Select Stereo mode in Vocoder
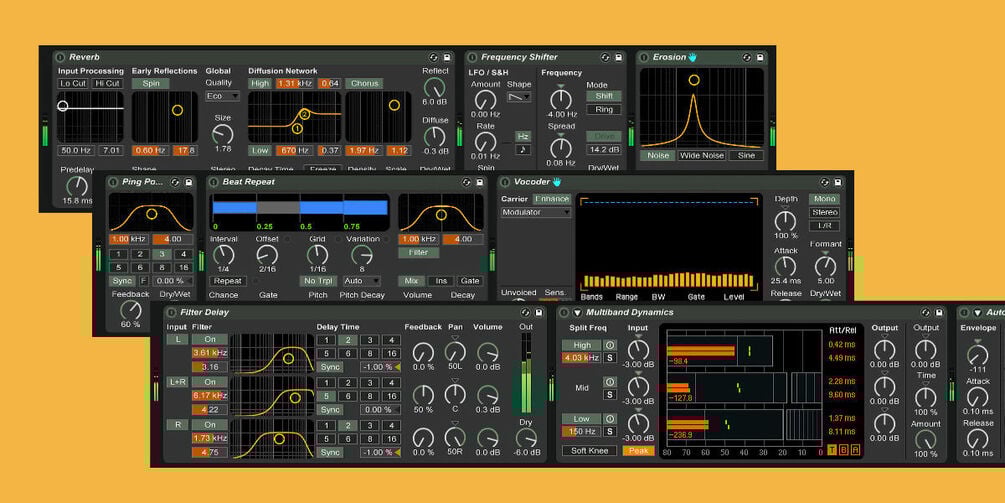Screen dimensions: 1005x503 coord(825,212)
